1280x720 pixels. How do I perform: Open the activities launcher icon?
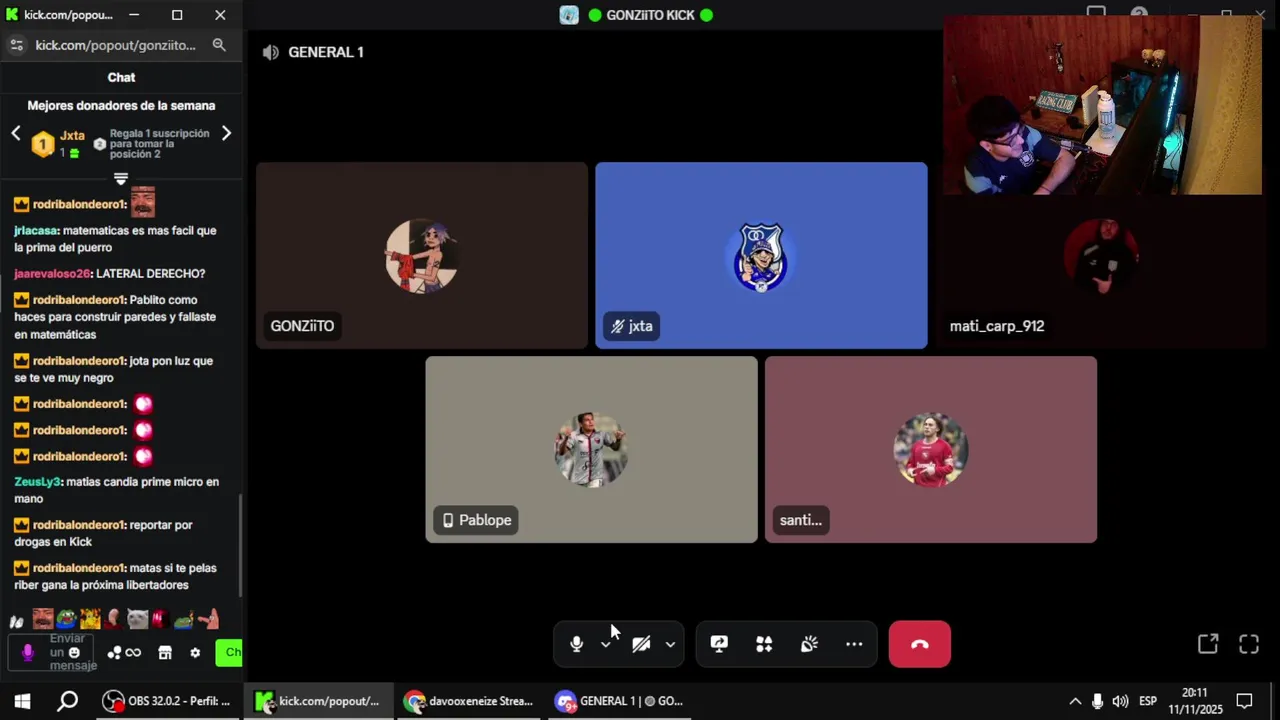point(764,644)
